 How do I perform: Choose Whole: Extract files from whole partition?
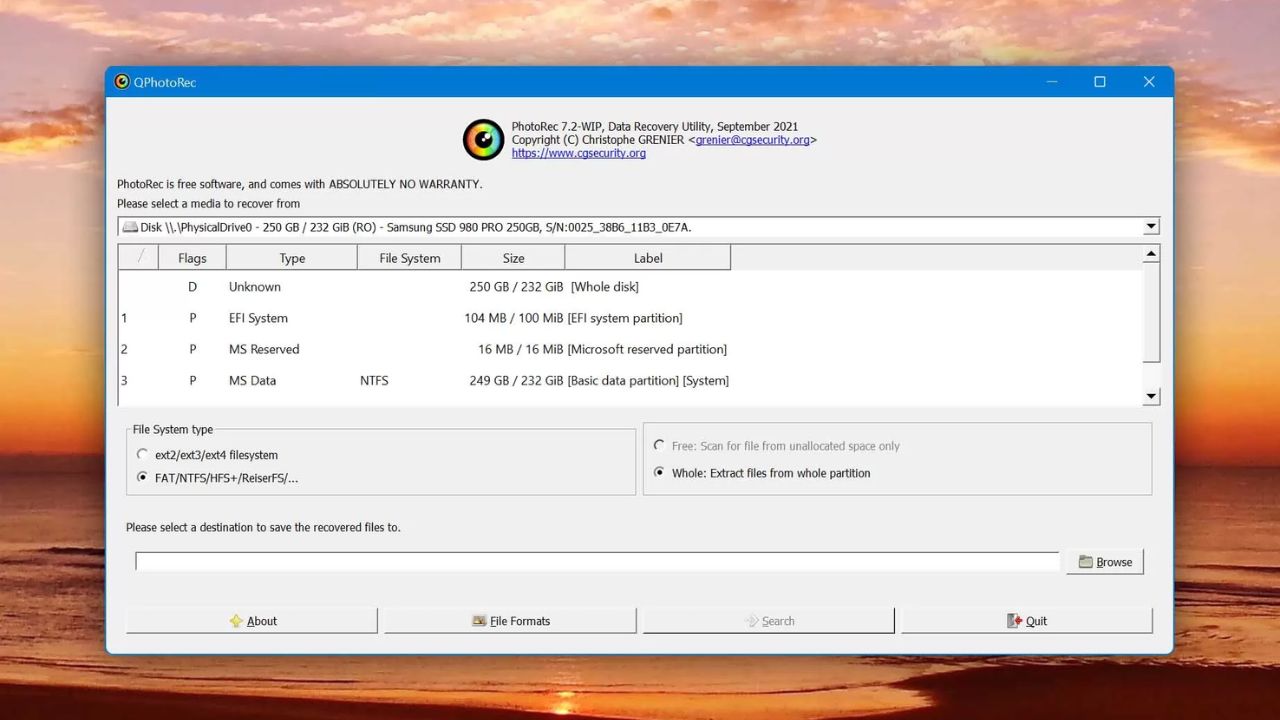tap(659, 472)
